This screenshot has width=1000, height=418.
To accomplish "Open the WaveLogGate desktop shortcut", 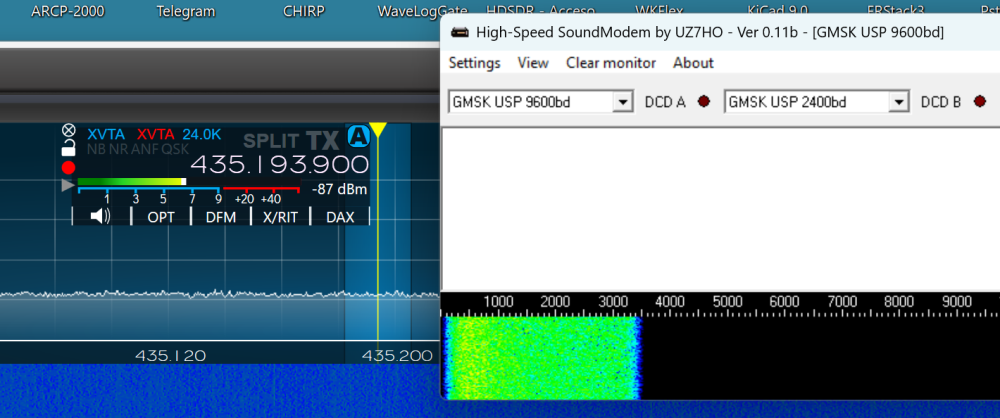I will [x=422, y=11].
